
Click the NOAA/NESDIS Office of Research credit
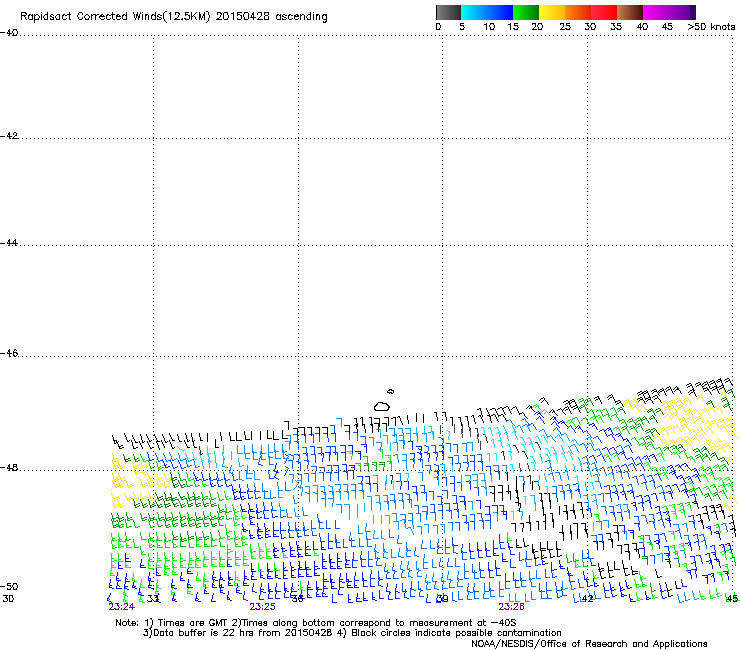coord(589,644)
